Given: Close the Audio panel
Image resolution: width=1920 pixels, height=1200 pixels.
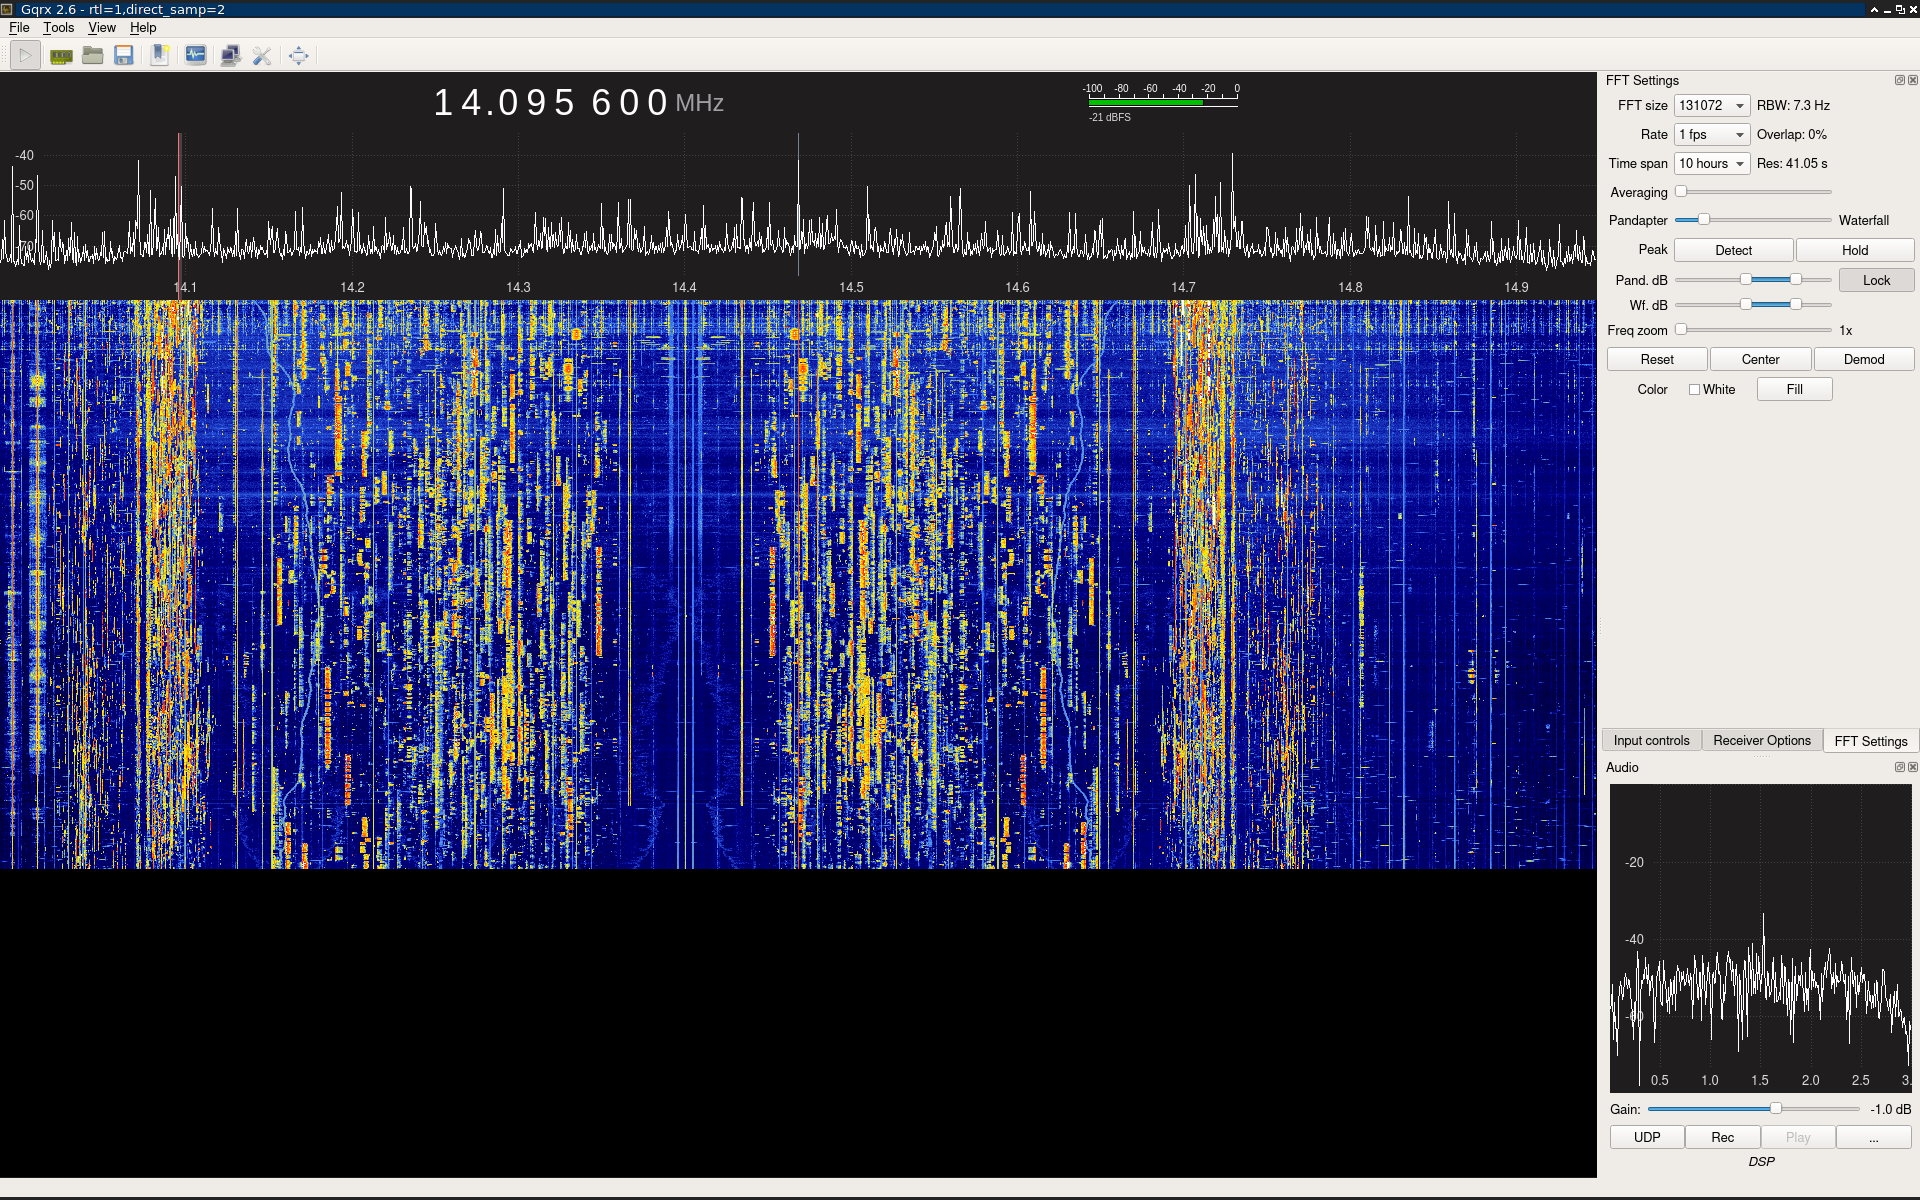Looking at the screenshot, I should 1912,767.
